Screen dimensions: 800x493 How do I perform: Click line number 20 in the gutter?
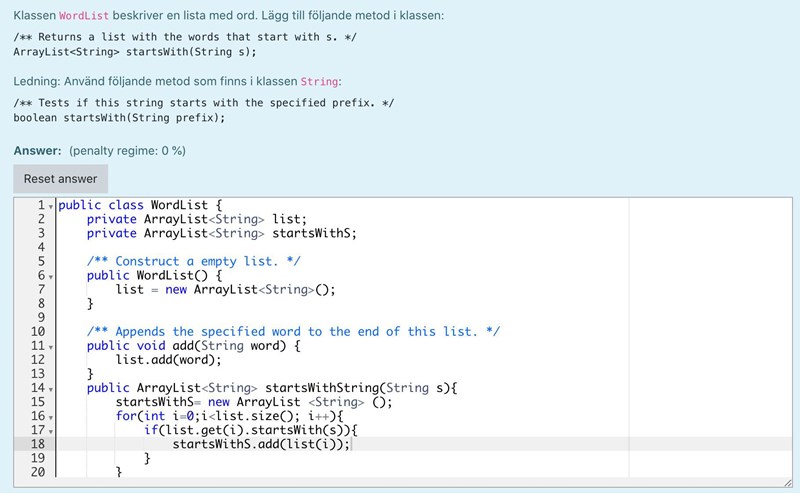pos(38,472)
